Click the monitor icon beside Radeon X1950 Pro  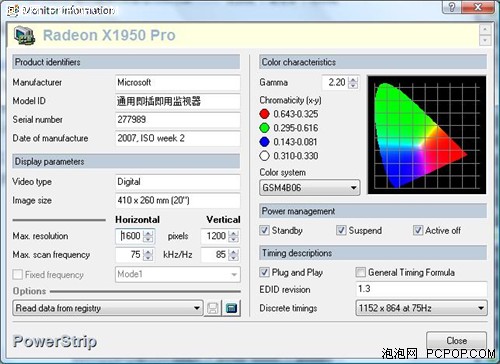[x=24, y=35]
